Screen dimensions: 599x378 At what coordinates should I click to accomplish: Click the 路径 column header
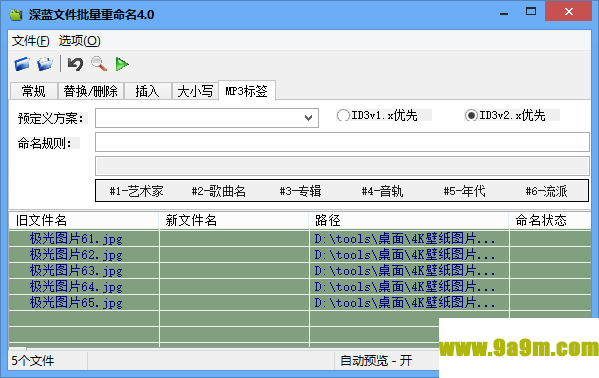point(409,220)
